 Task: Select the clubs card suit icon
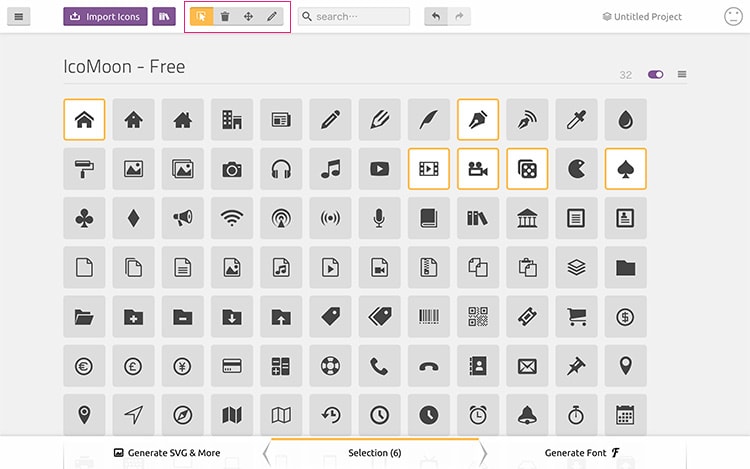click(x=84, y=218)
